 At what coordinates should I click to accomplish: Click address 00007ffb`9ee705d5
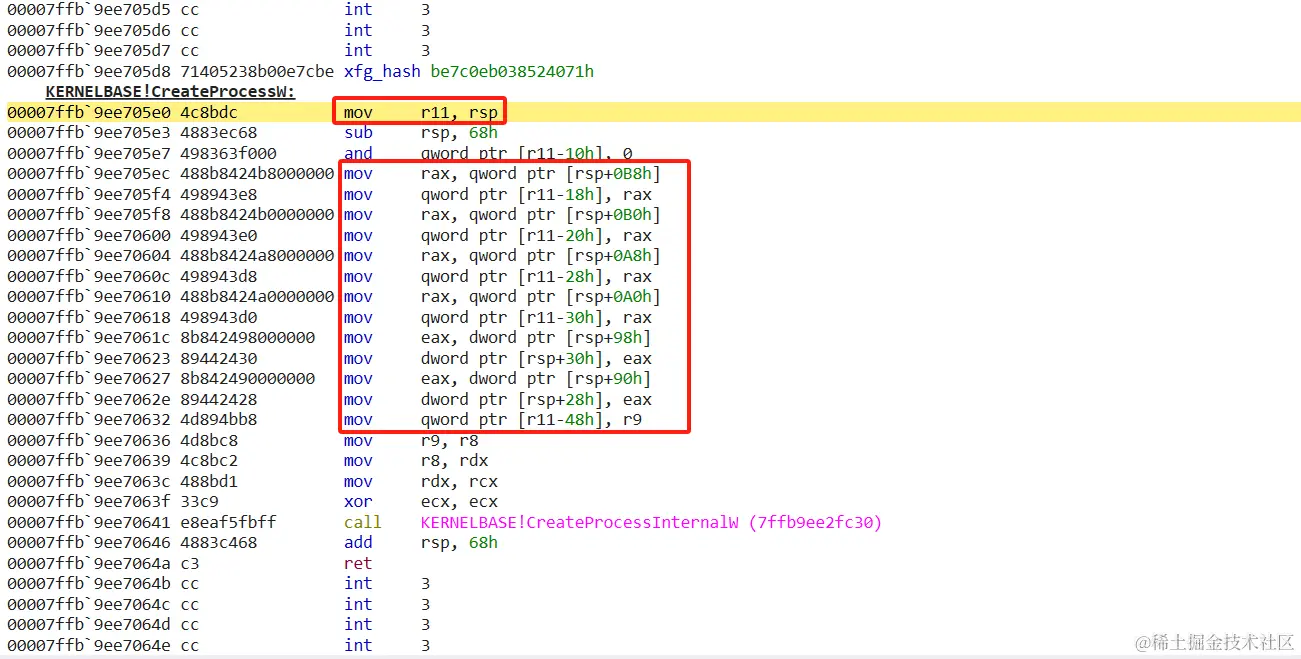point(89,10)
